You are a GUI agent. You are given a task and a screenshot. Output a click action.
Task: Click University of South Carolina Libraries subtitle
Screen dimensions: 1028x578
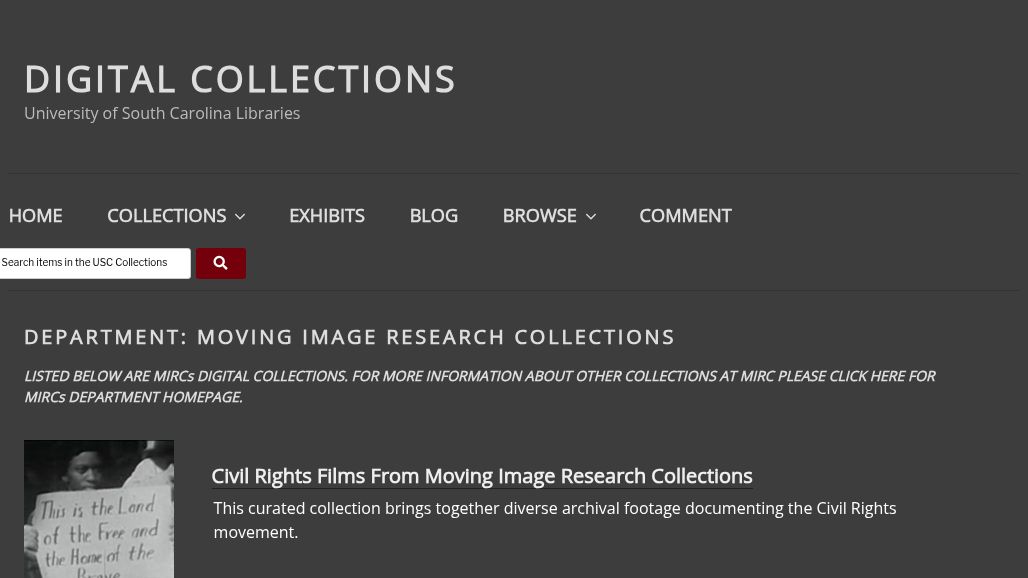point(162,114)
